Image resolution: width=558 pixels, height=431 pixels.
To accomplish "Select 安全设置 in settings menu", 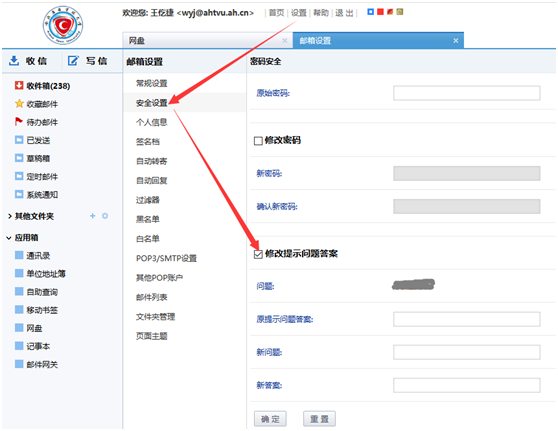I will click(x=152, y=103).
